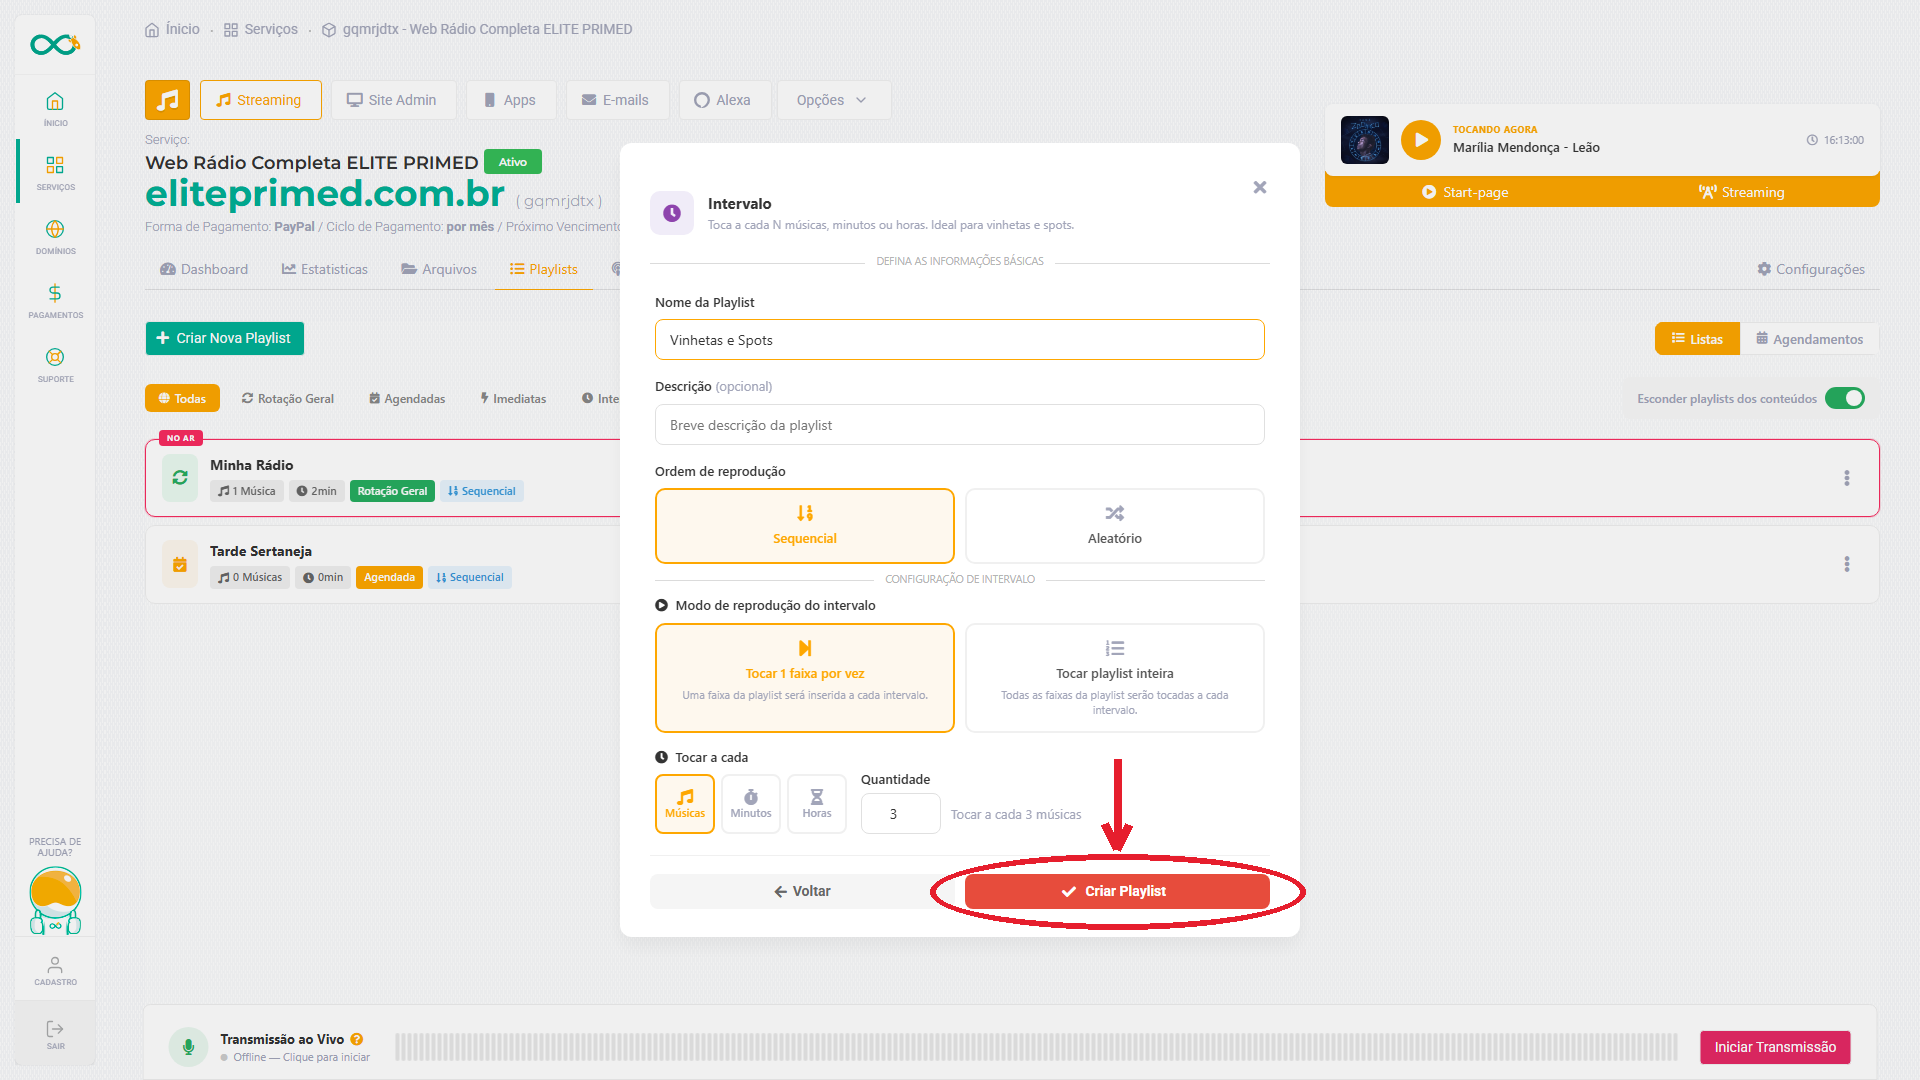Click the Sair logout icon
This screenshot has height=1080, width=1920.
(55, 1034)
